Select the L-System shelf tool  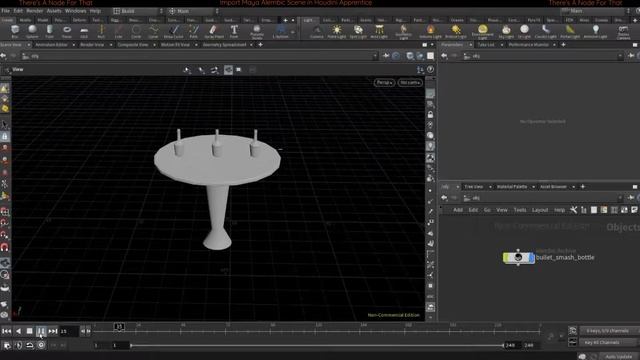tap(281, 31)
